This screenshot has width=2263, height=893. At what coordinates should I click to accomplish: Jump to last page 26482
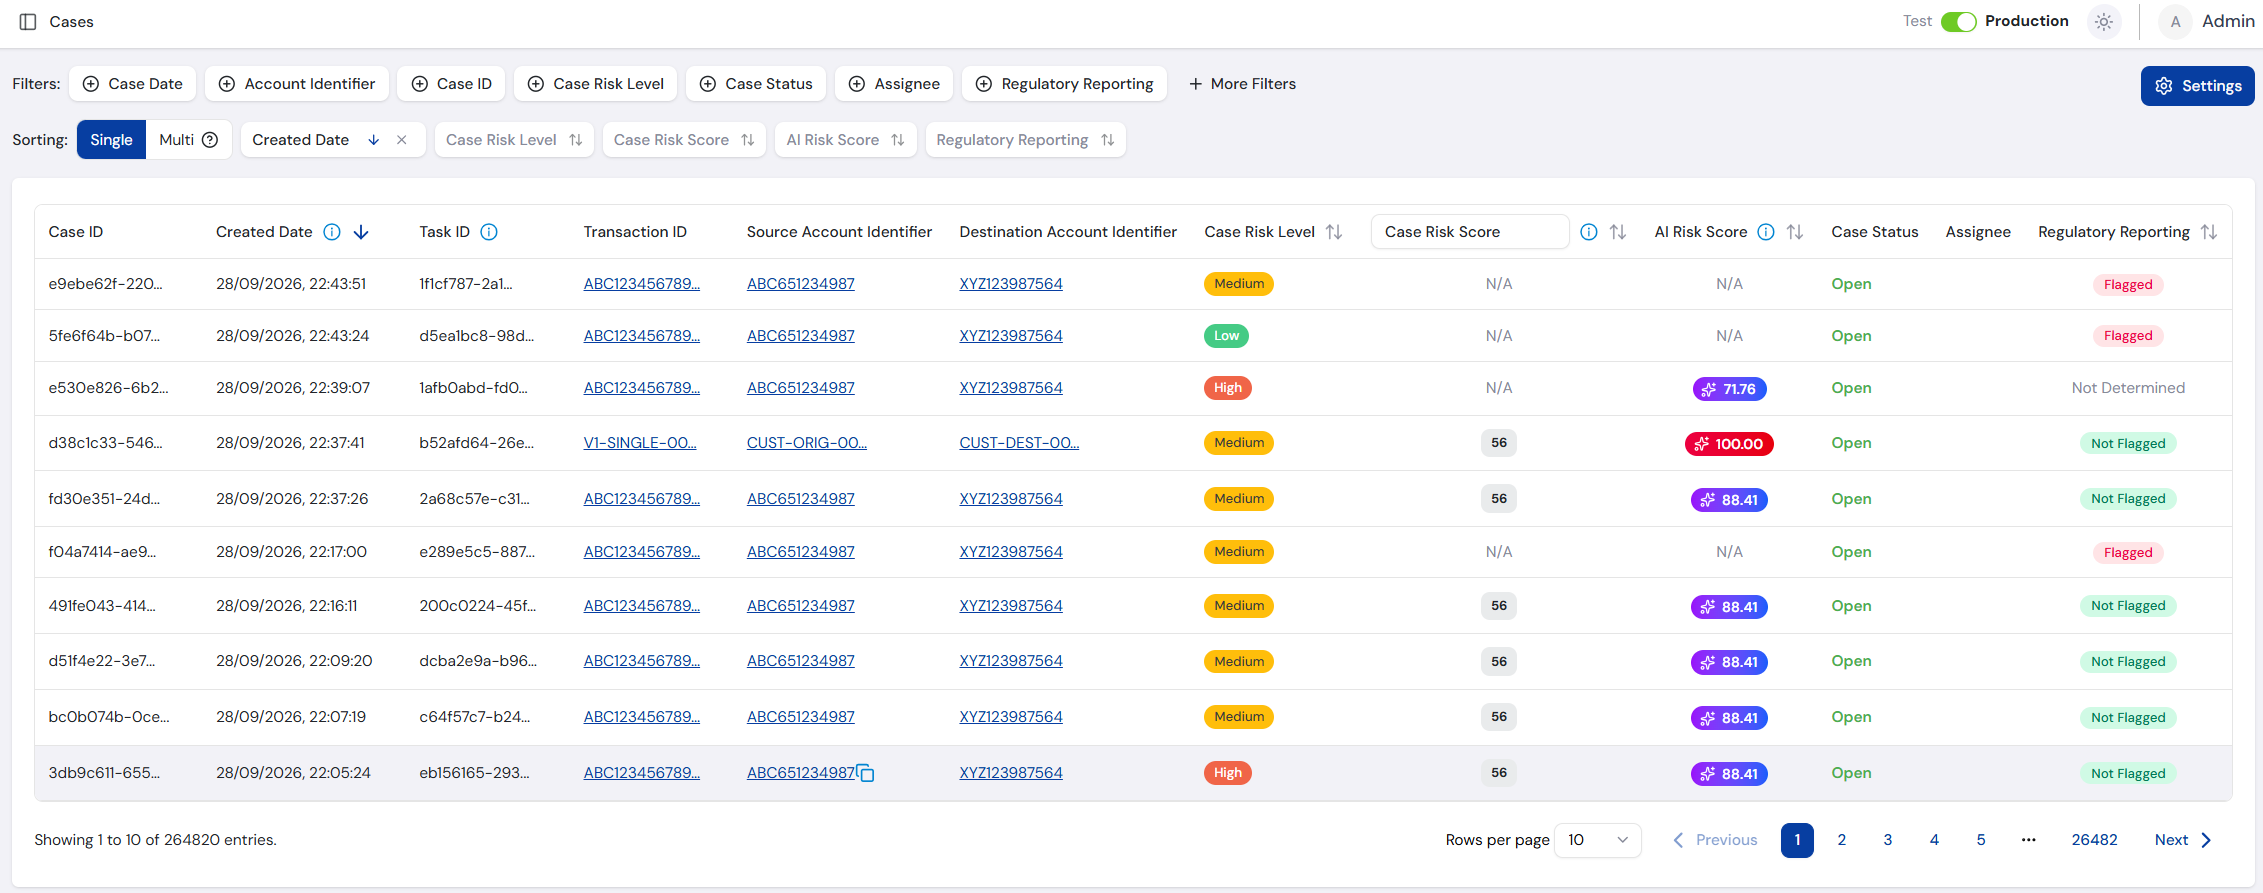pos(2095,840)
